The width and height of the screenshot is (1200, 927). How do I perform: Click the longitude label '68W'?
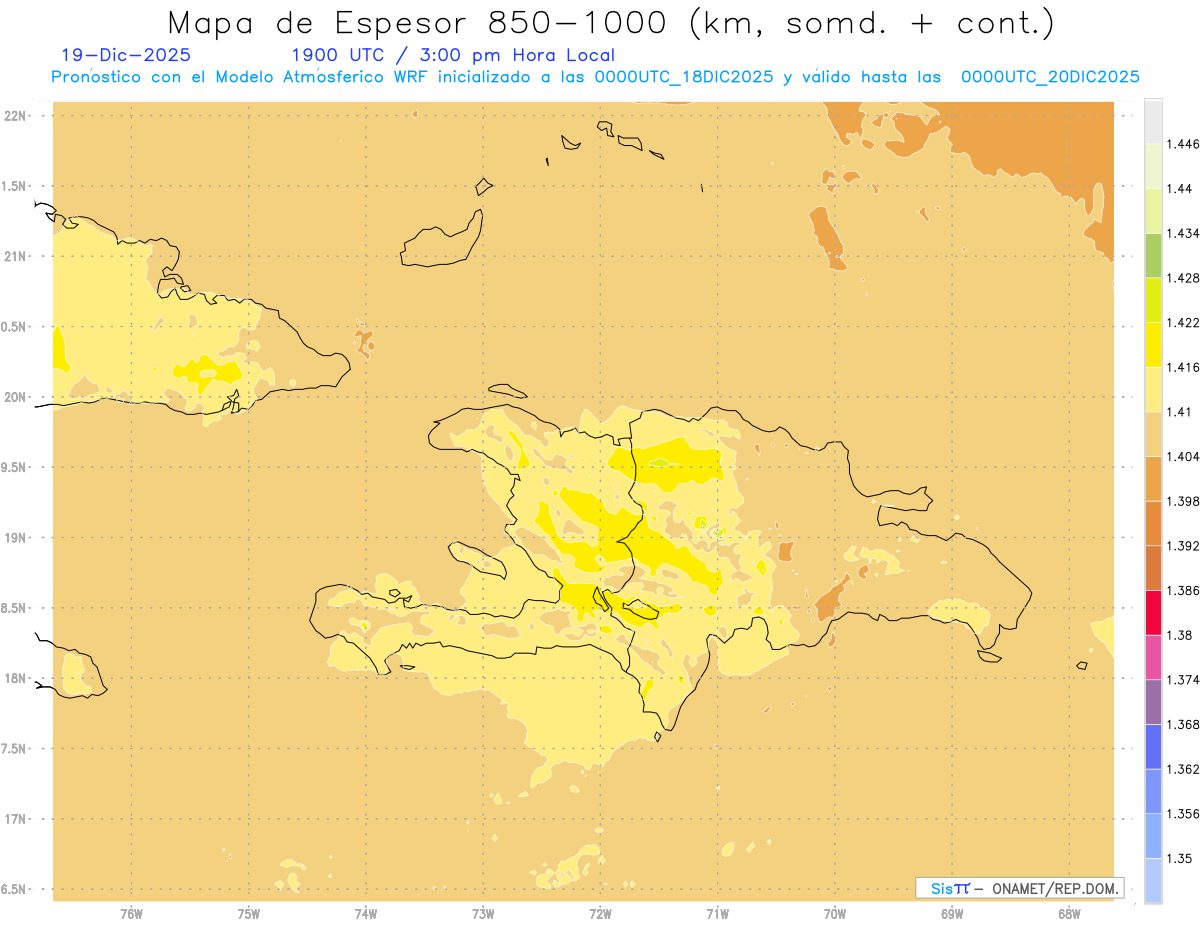(x=1069, y=914)
